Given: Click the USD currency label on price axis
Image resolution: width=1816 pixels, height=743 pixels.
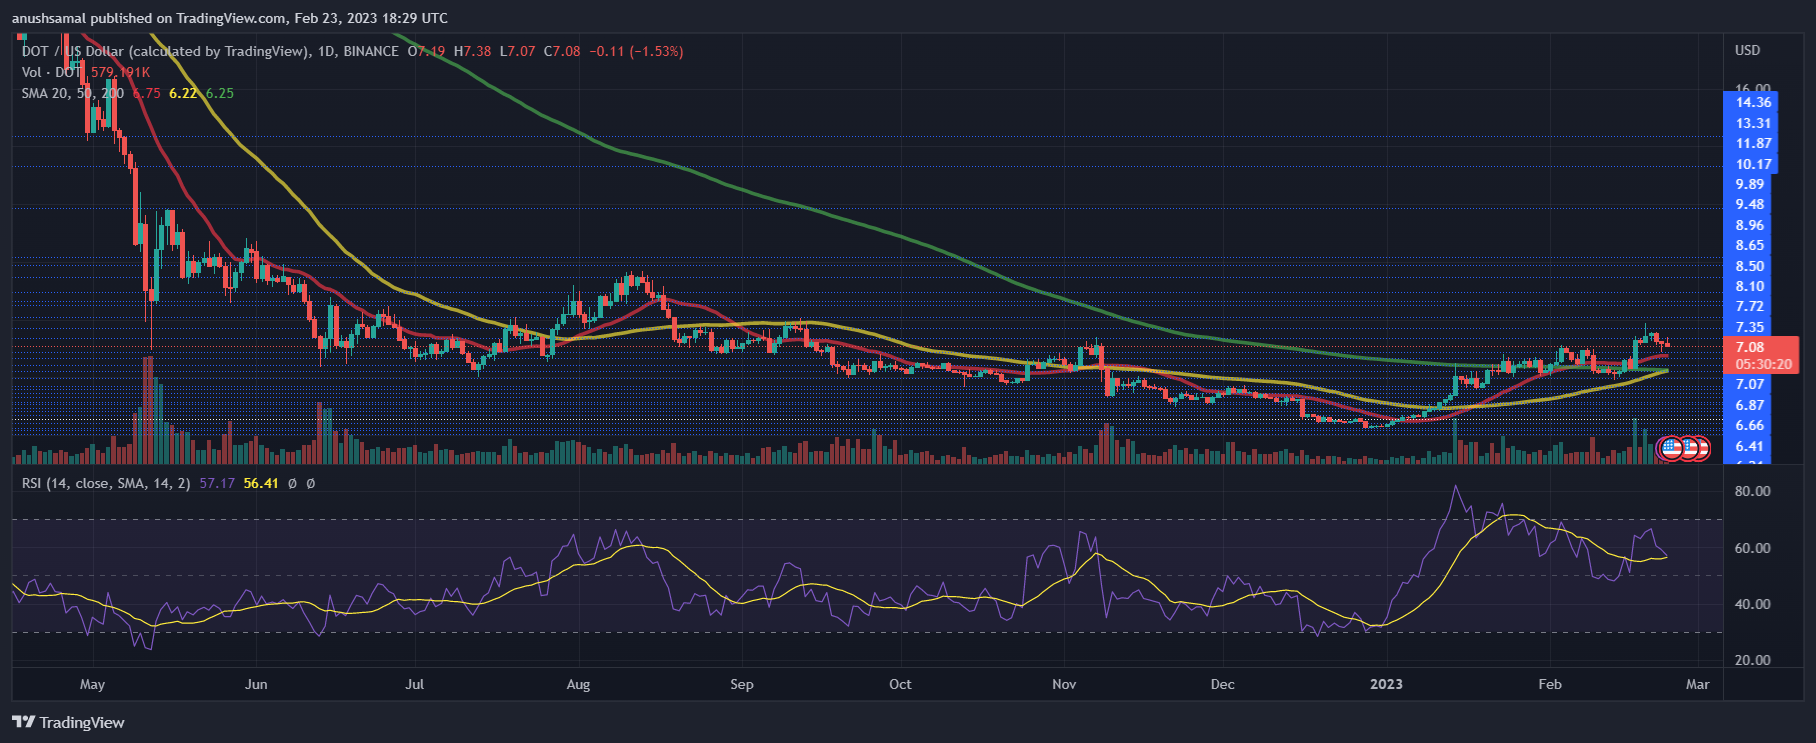Looking at the screenshot, I should [1748, 50].
